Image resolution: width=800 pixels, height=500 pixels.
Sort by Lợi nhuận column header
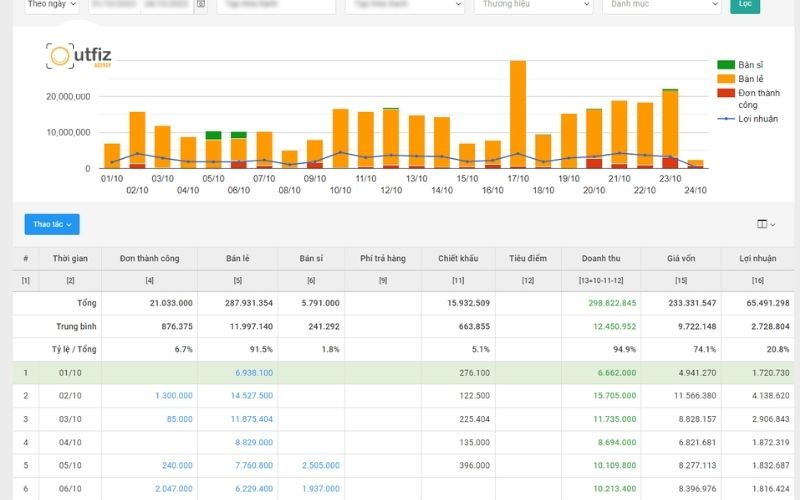(758, 259)
